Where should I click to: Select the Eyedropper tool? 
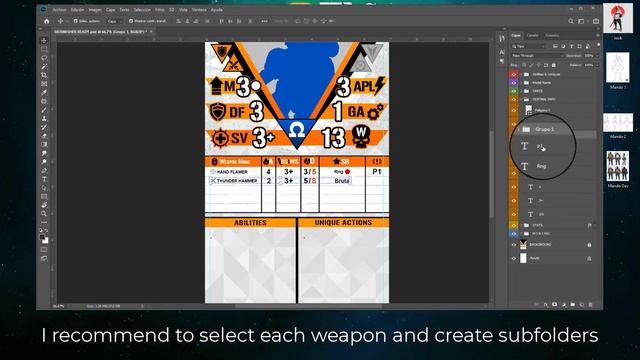(x=44, y=93)
